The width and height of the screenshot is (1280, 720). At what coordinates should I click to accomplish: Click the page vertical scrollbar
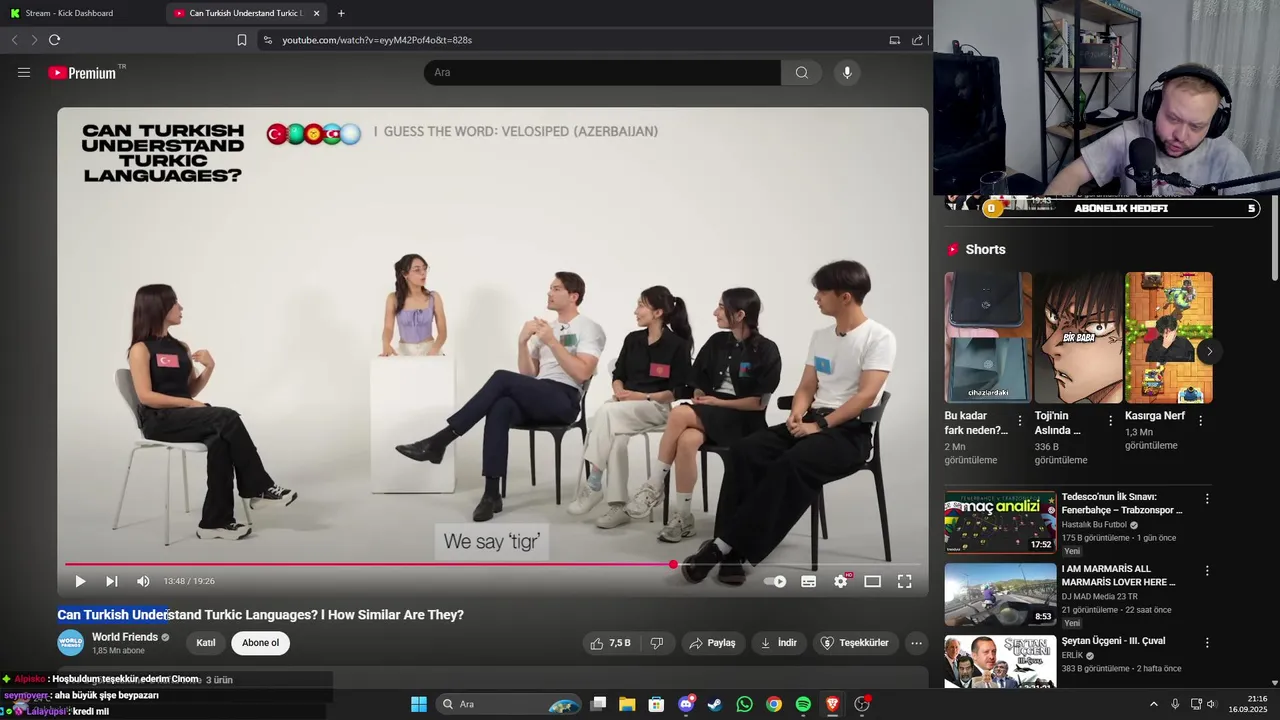point(1274,240)
